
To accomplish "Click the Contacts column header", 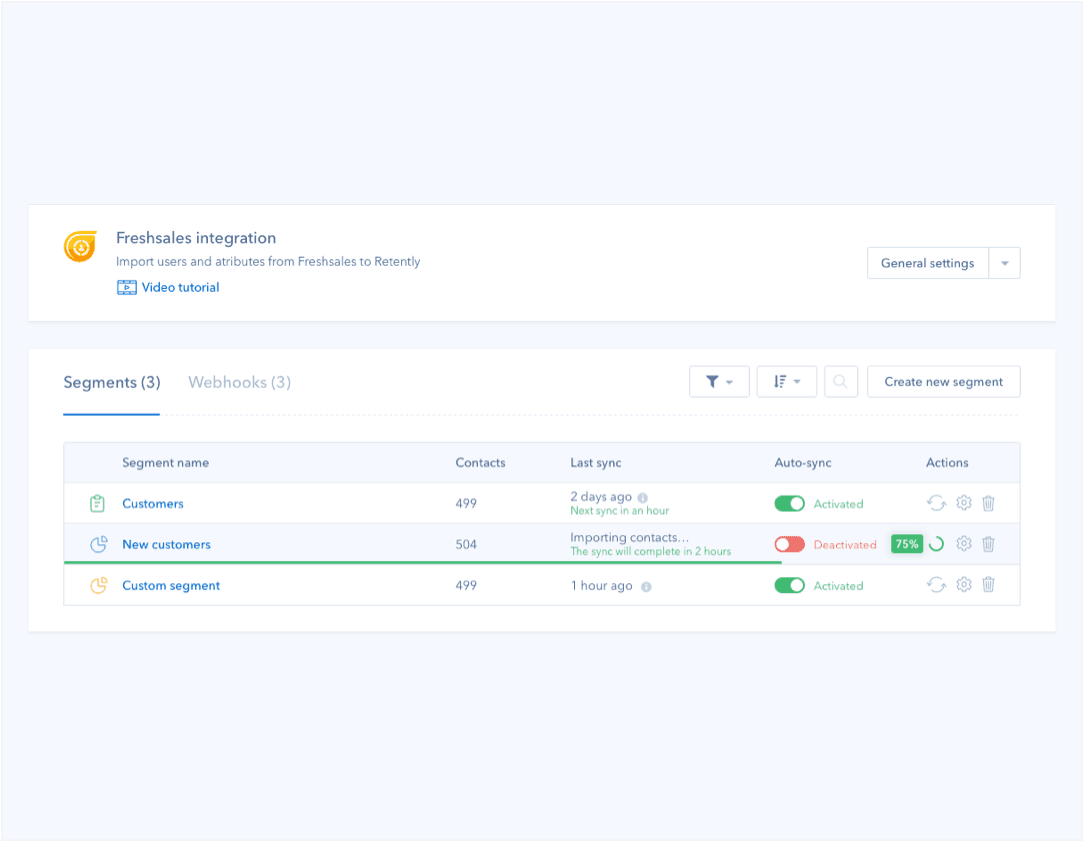I will pyautogui.click(x=480, y=462).
